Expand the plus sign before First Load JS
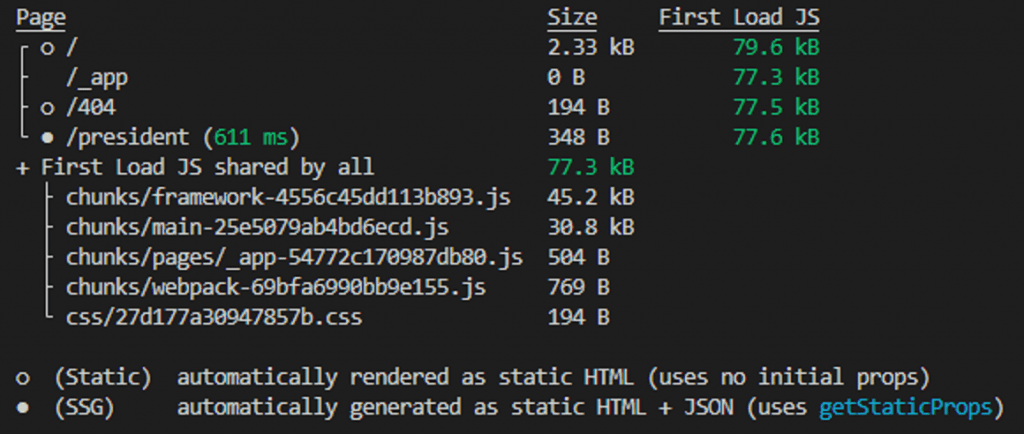Image resolution: width=1024 pixels, height=434 pixels. [x=22, y=168]
